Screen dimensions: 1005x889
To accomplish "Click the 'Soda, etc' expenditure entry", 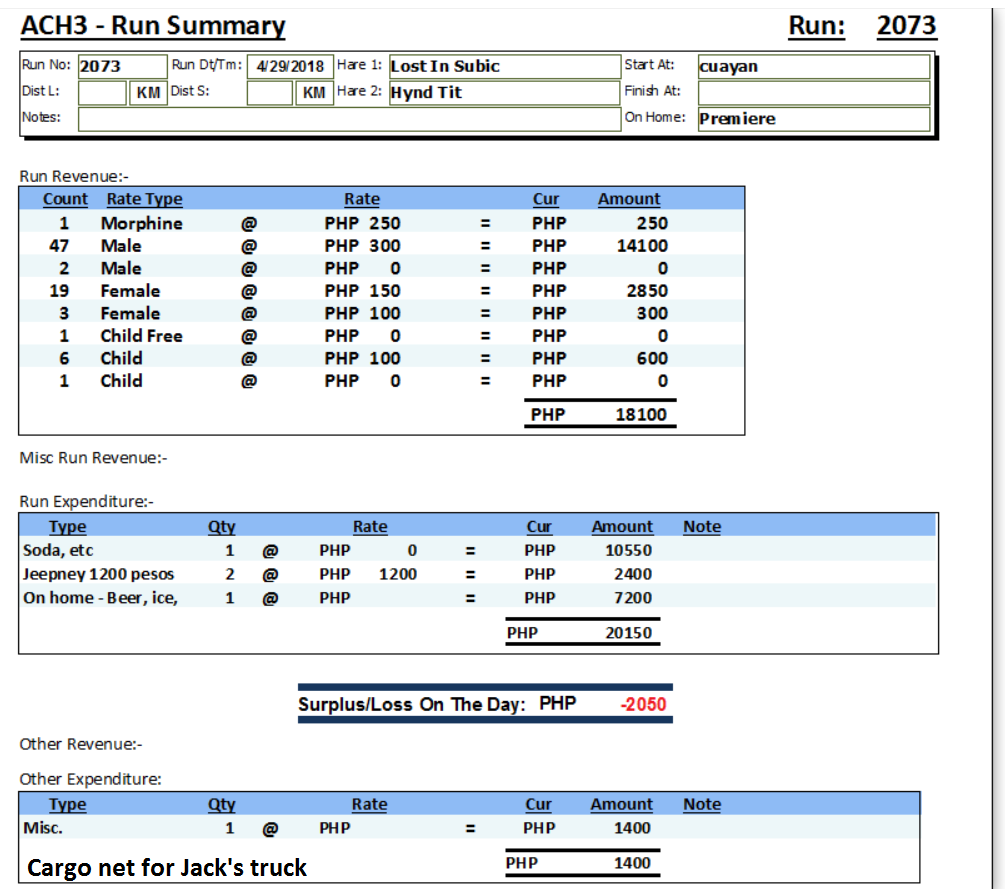I will click(58, 550).
